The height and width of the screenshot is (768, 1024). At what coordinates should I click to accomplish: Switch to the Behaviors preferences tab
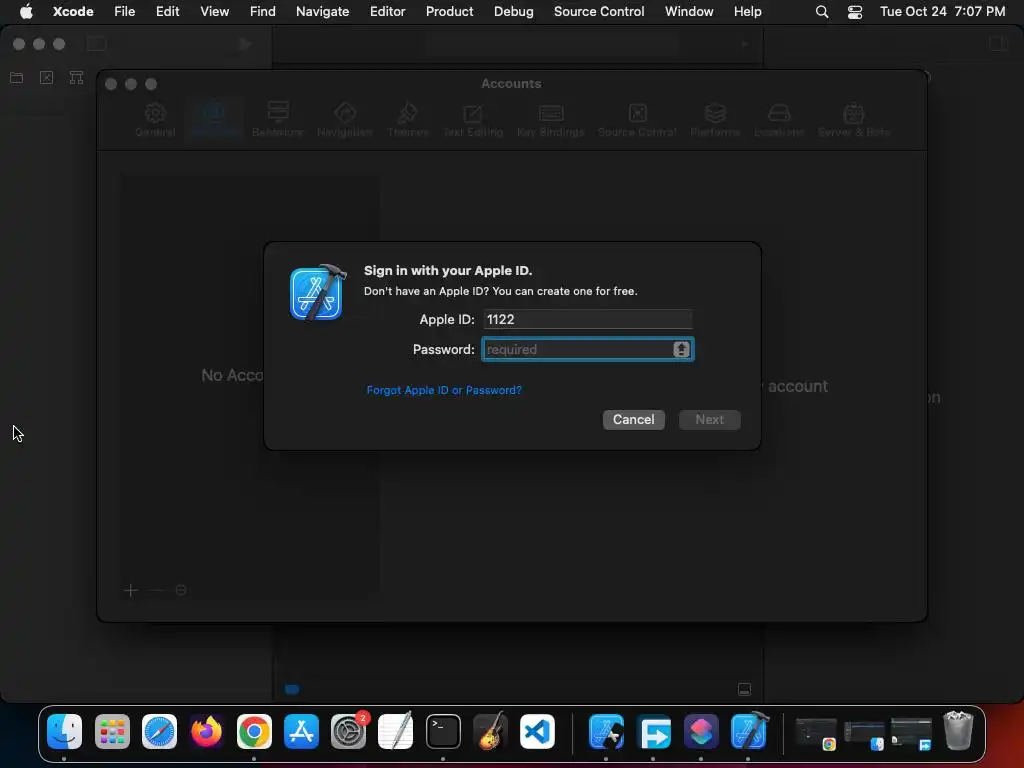point(278,120)
